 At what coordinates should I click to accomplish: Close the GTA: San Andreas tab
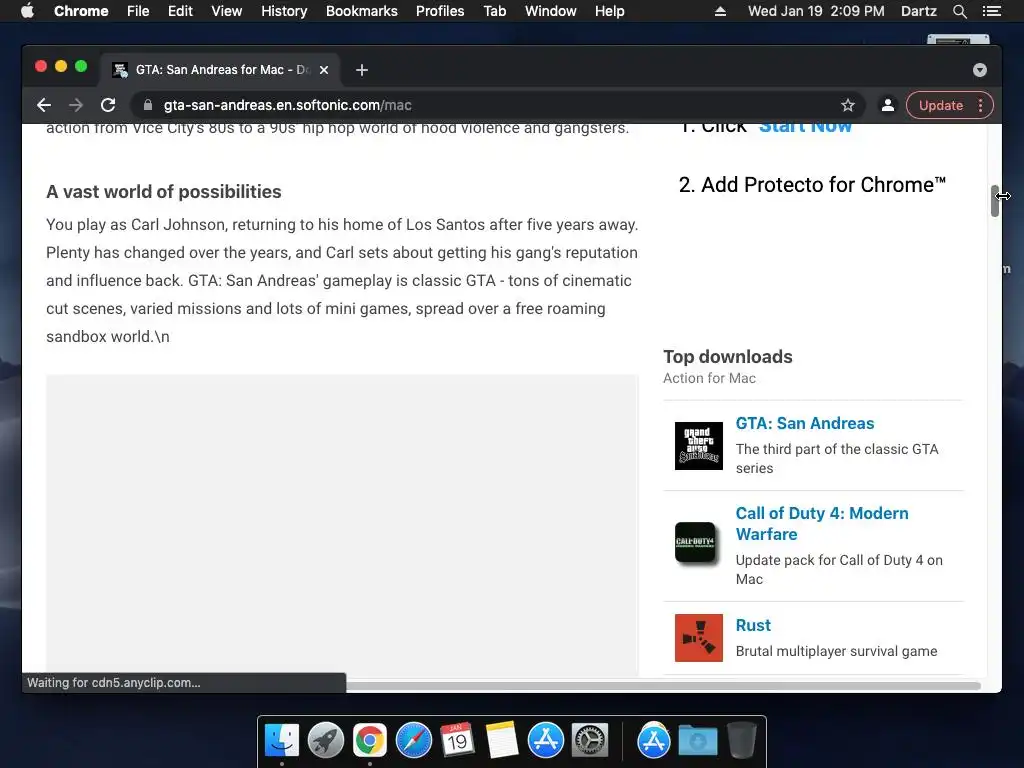[324, 70]
